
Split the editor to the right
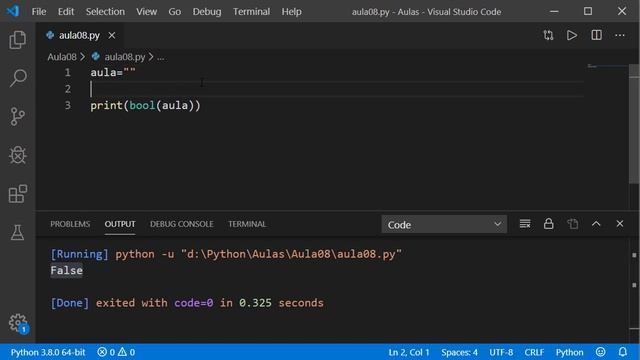596,35
